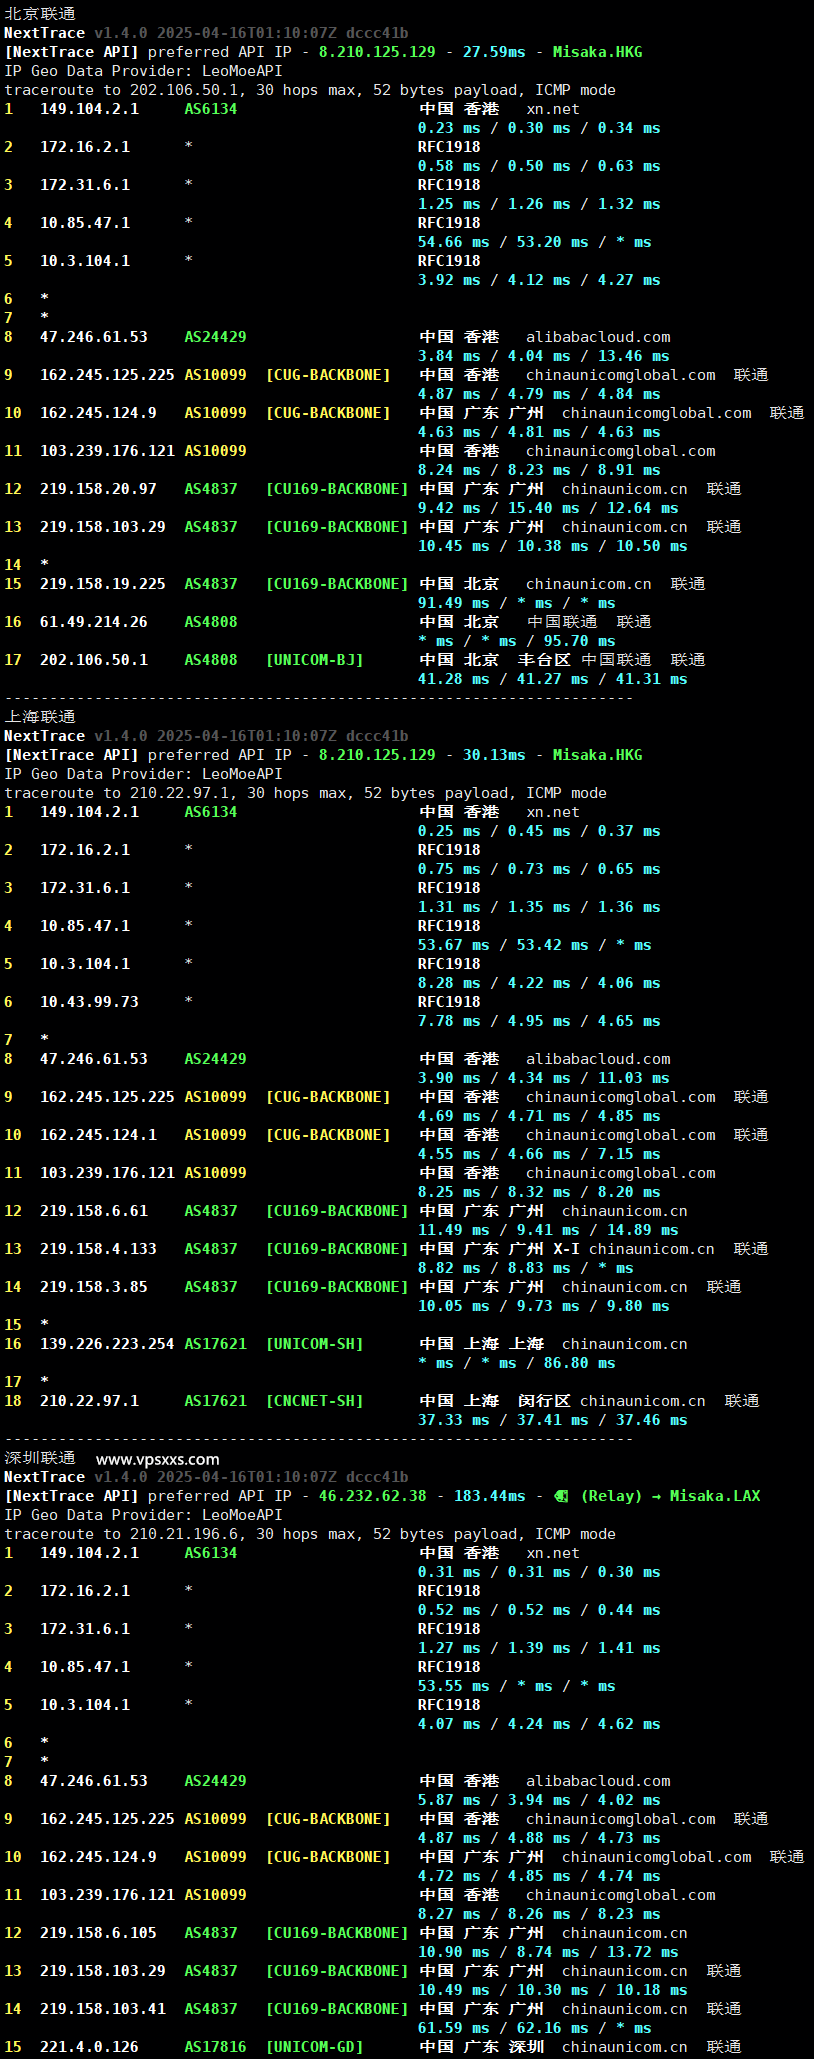Select hop IP "219.158.19.225"

click(x=103, y=584)
